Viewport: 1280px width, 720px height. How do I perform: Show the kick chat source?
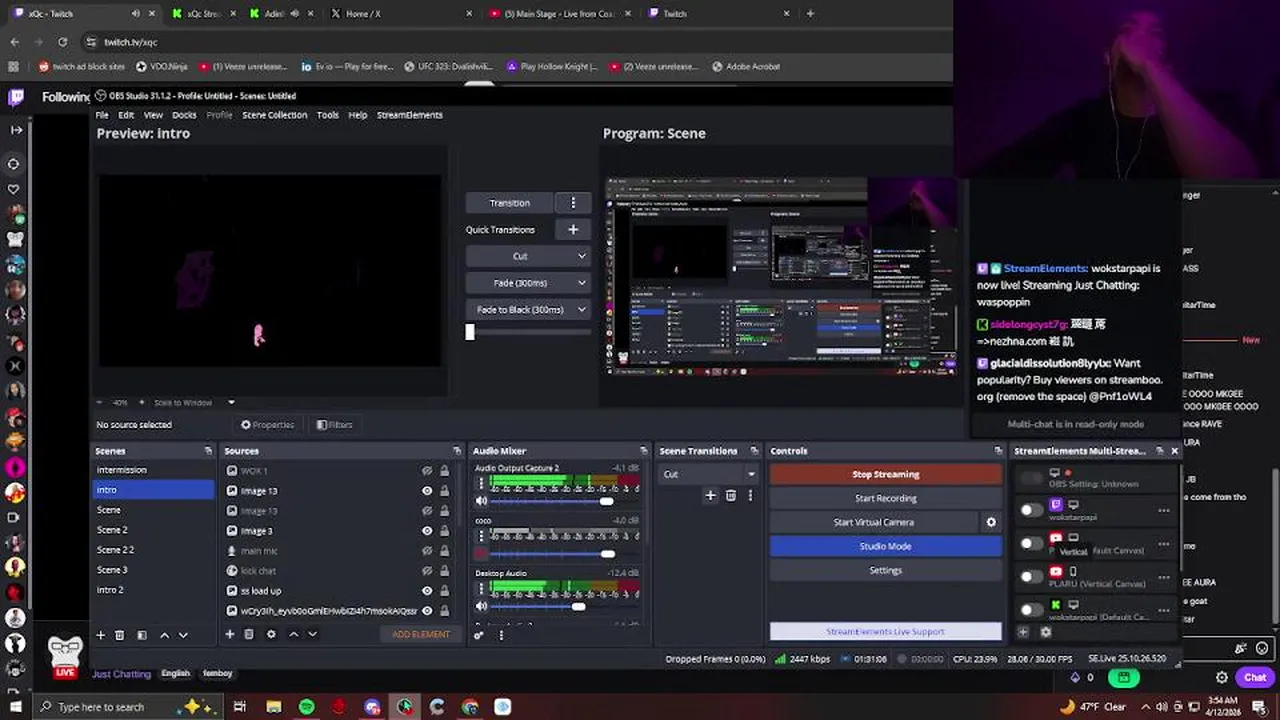coord(427,571)
